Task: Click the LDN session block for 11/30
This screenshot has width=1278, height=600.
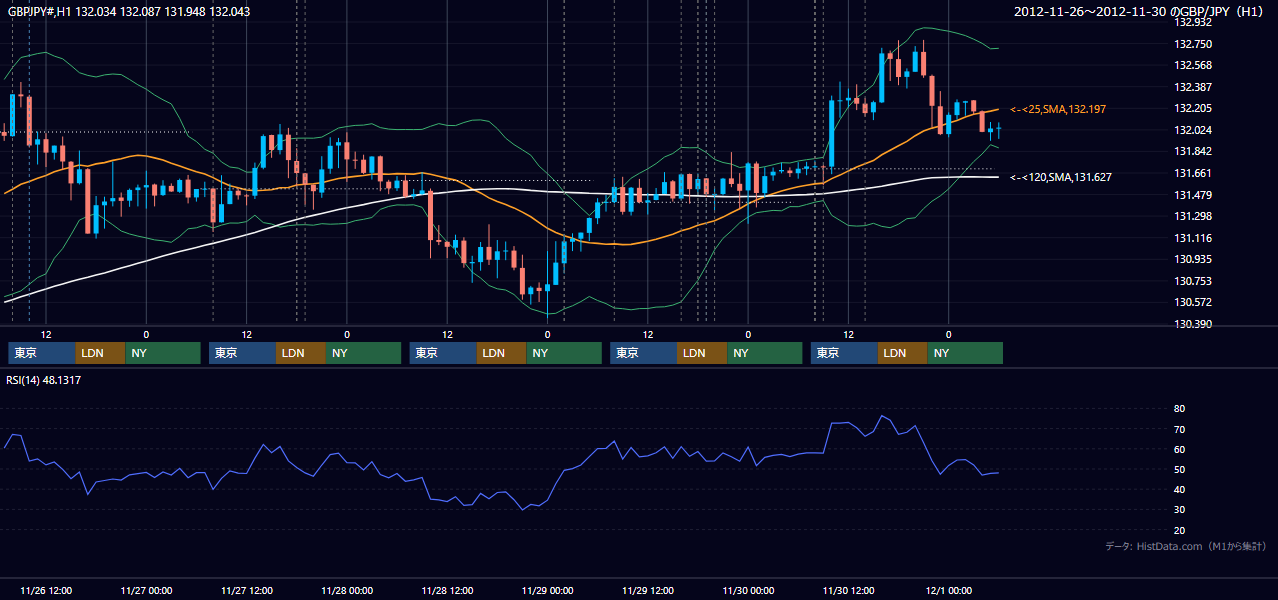Action: 904,353
